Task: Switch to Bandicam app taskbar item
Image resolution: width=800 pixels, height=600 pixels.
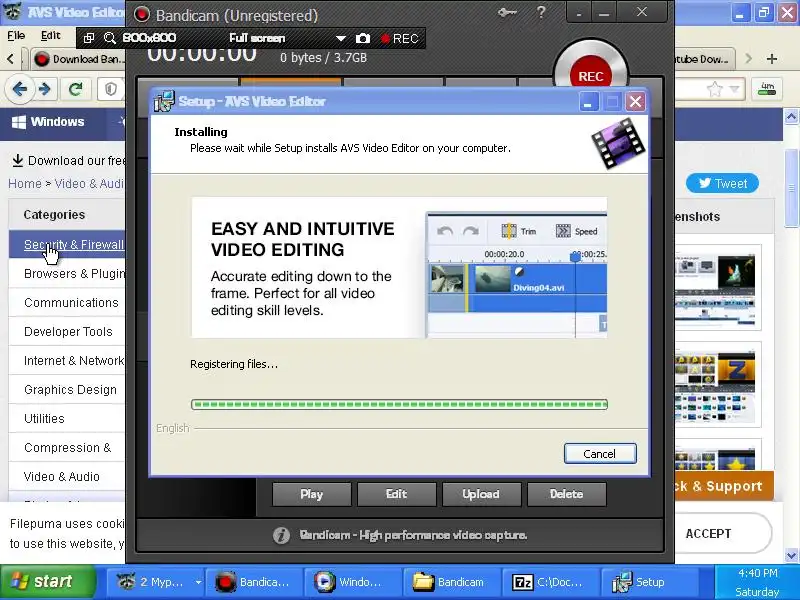Action: [x=254, y=582]
